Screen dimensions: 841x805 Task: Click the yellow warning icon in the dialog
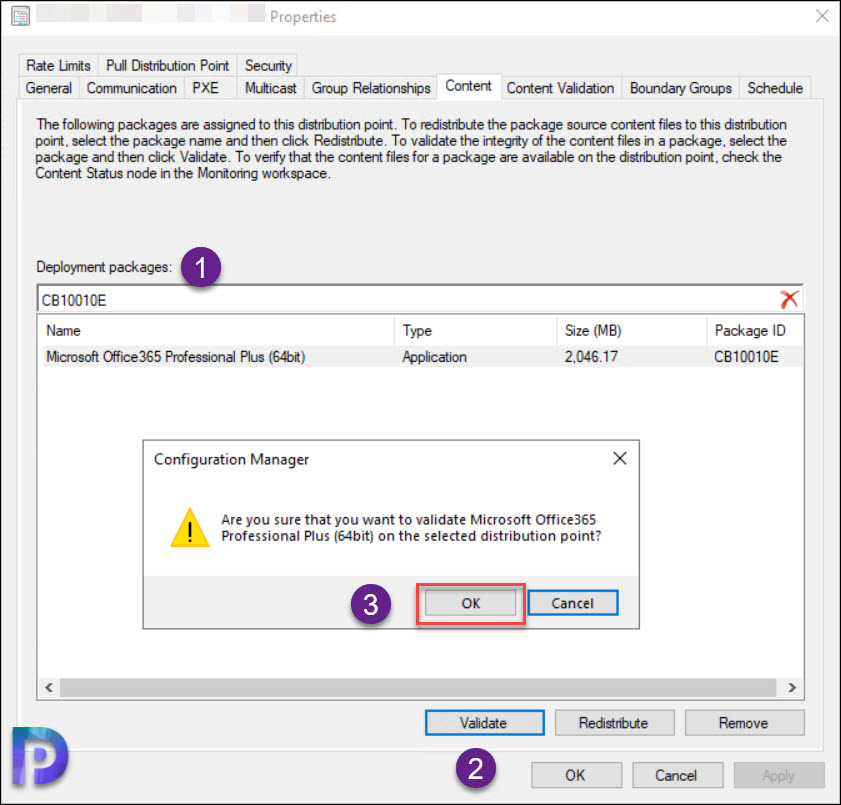190,528
